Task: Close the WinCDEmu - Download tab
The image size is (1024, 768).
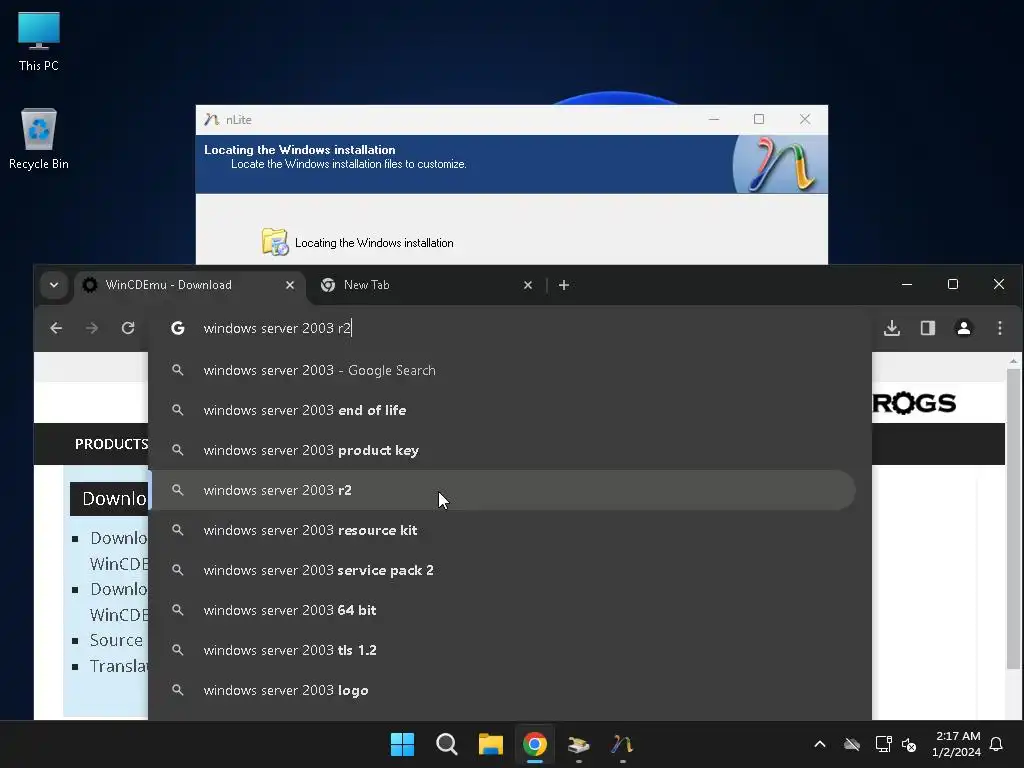Action: pyautogui.click(x=290, y=285)
